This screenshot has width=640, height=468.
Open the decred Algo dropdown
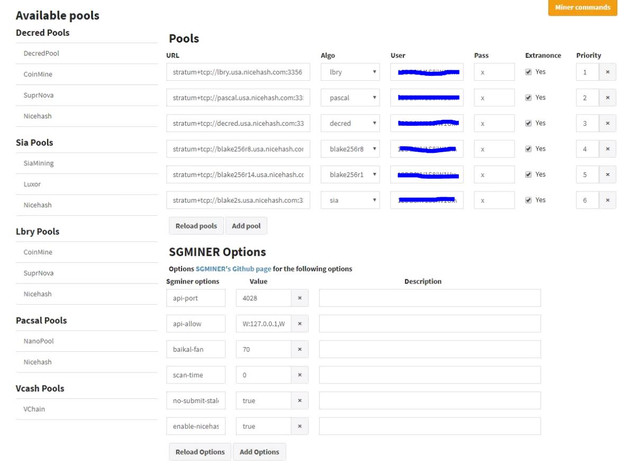click(350, 123)
